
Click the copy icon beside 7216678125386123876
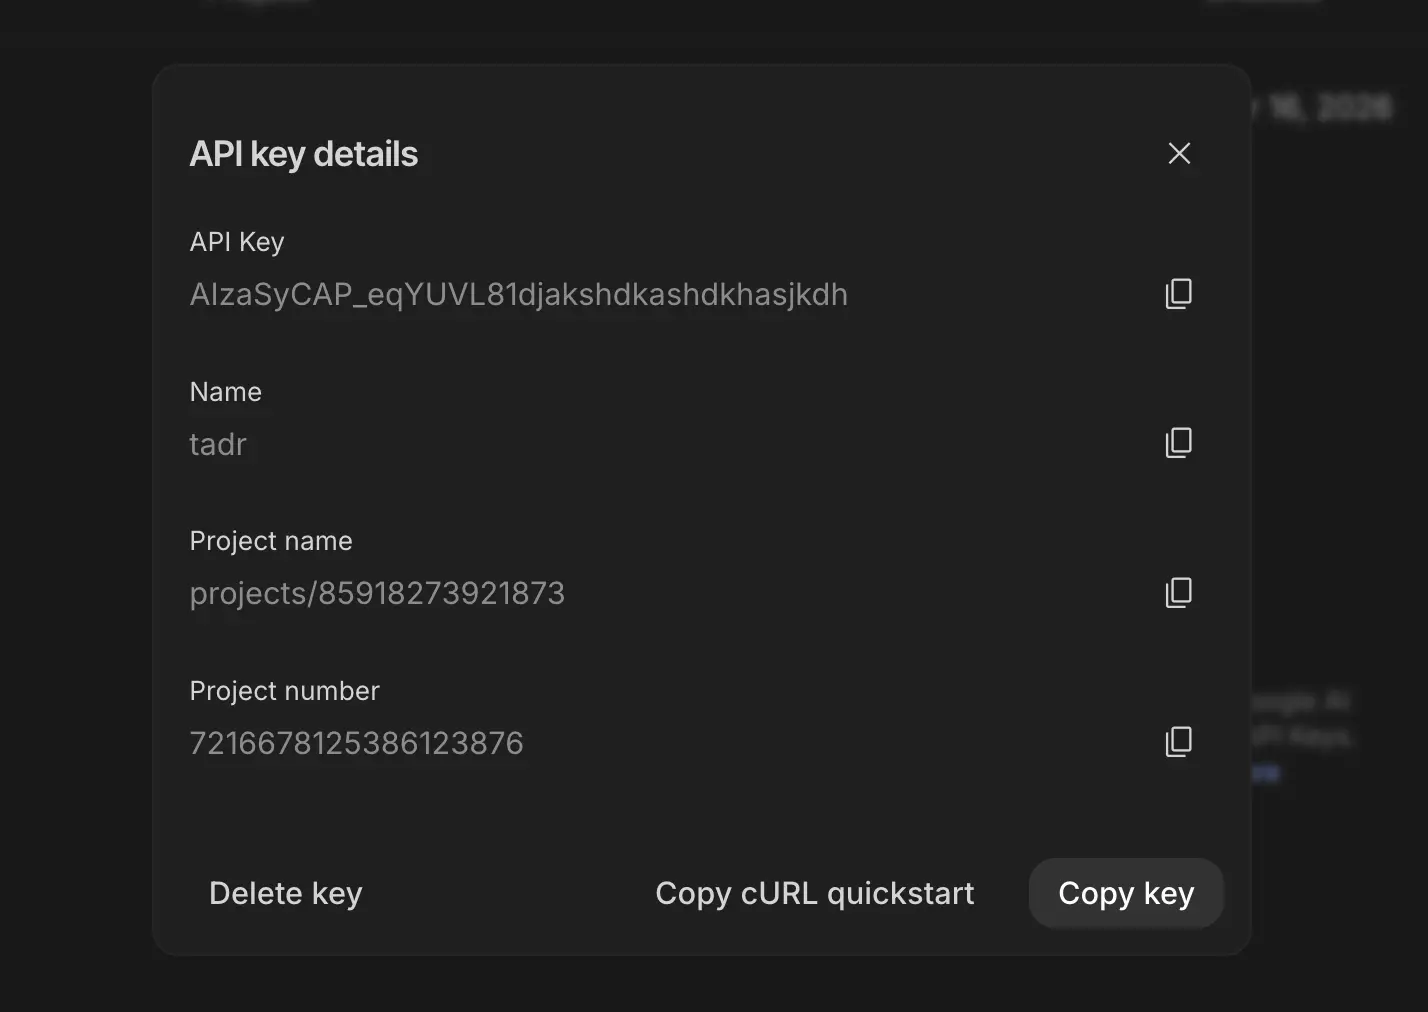coord(1178,742)
